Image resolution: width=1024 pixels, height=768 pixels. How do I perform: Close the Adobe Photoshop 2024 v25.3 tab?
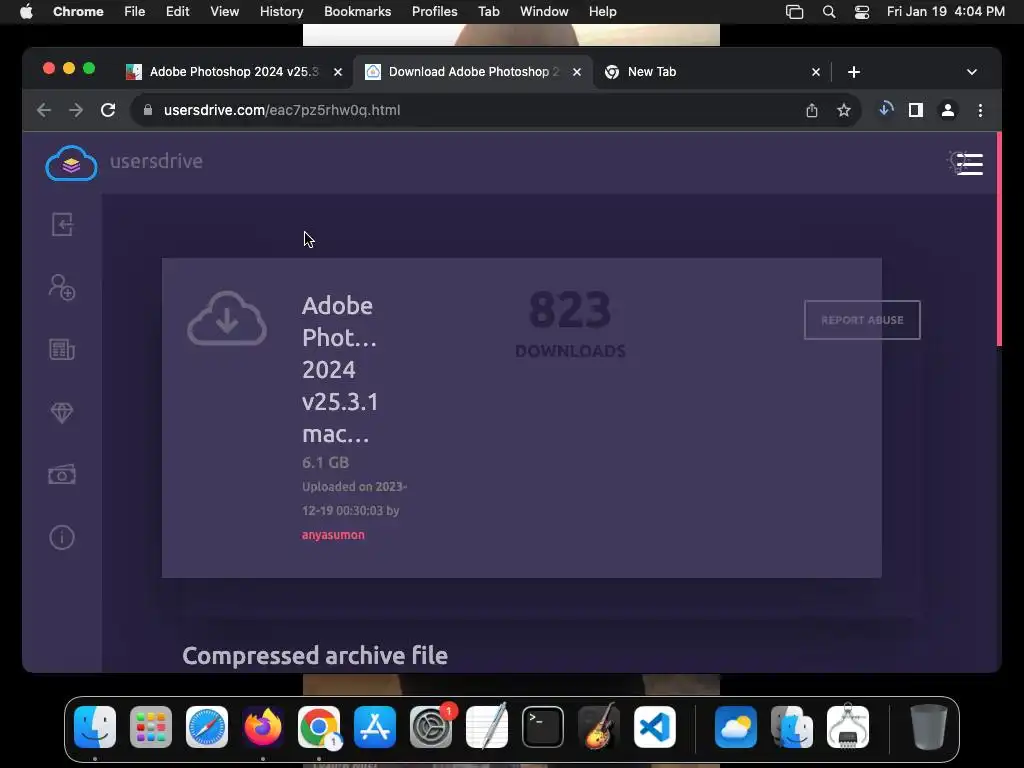pos(338,72)
